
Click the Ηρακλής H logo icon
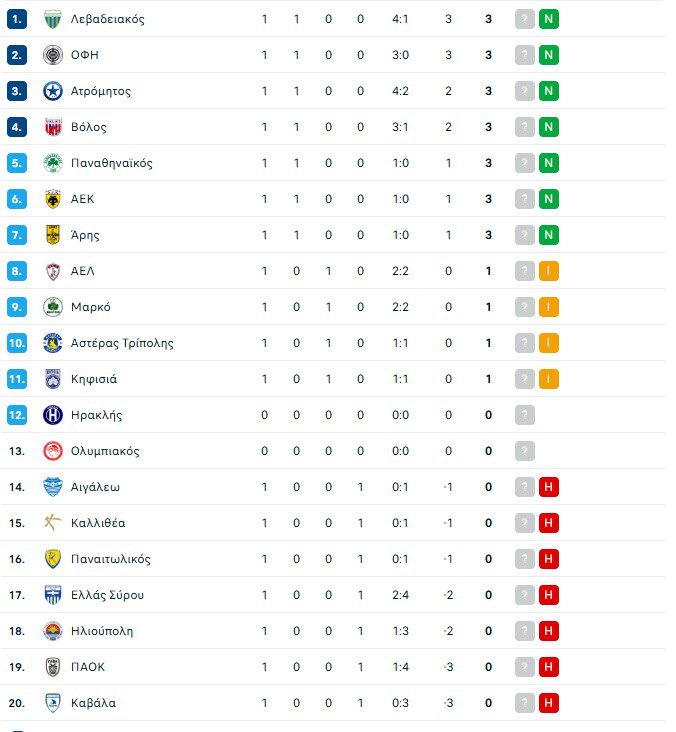pyautogui.click(x=53, y=415)
